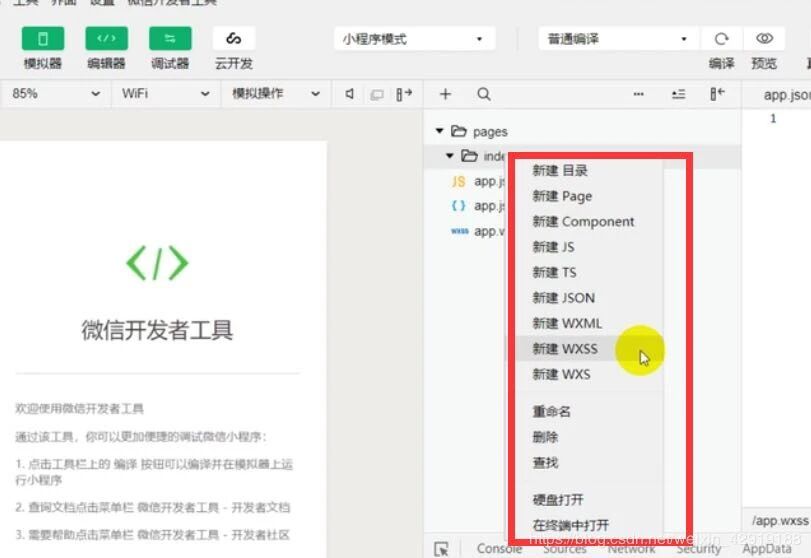Open the mini program mode dropdown
Screen dimensions: 811x558
coord(414,39)
